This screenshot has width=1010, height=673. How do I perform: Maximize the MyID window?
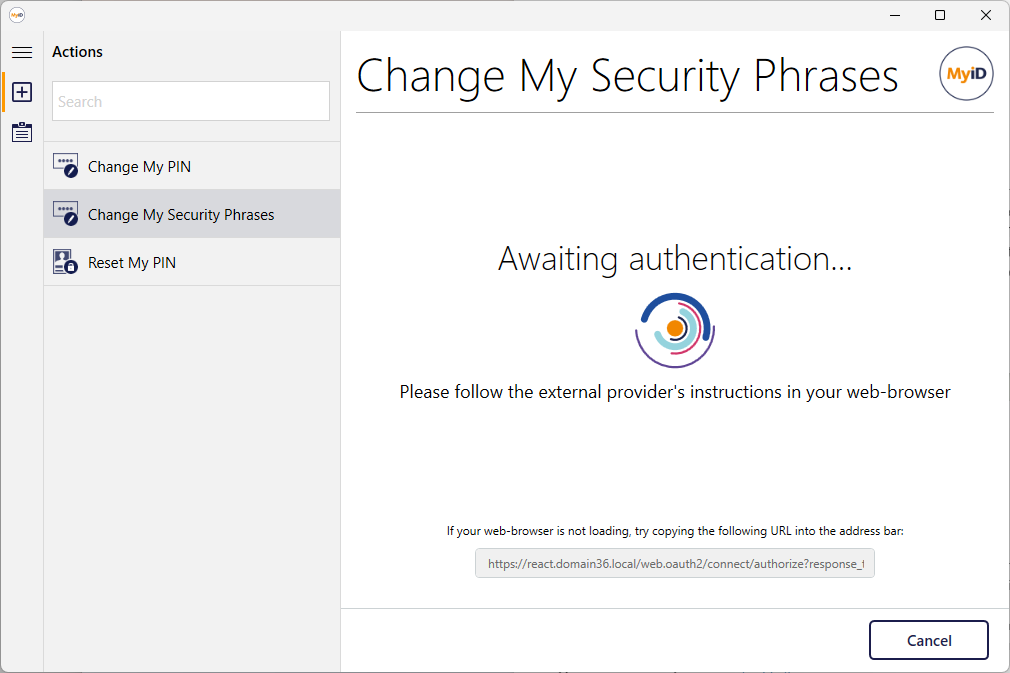(x=940, y=15)
